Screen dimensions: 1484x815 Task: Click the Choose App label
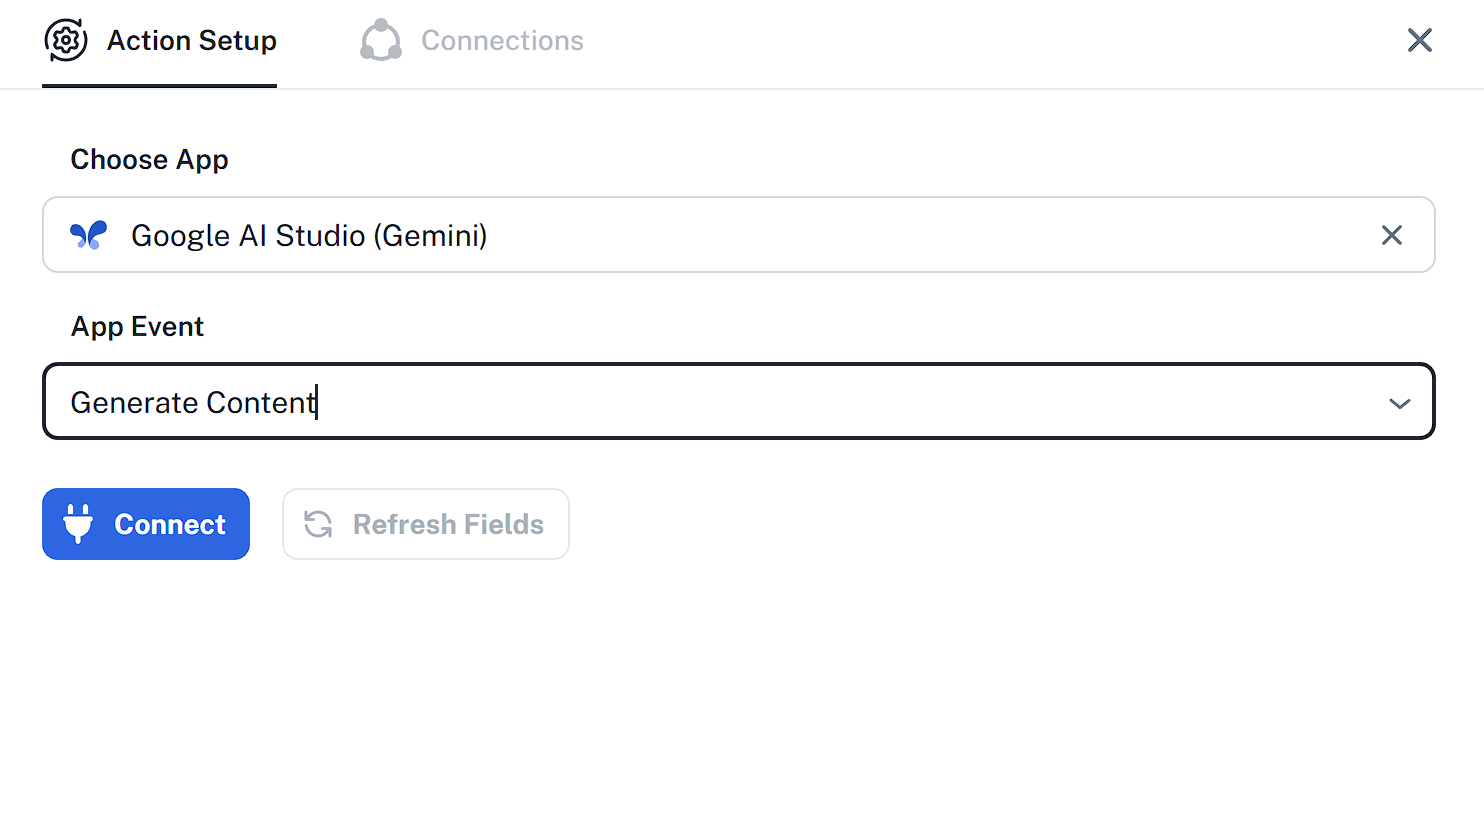(150, 160)
